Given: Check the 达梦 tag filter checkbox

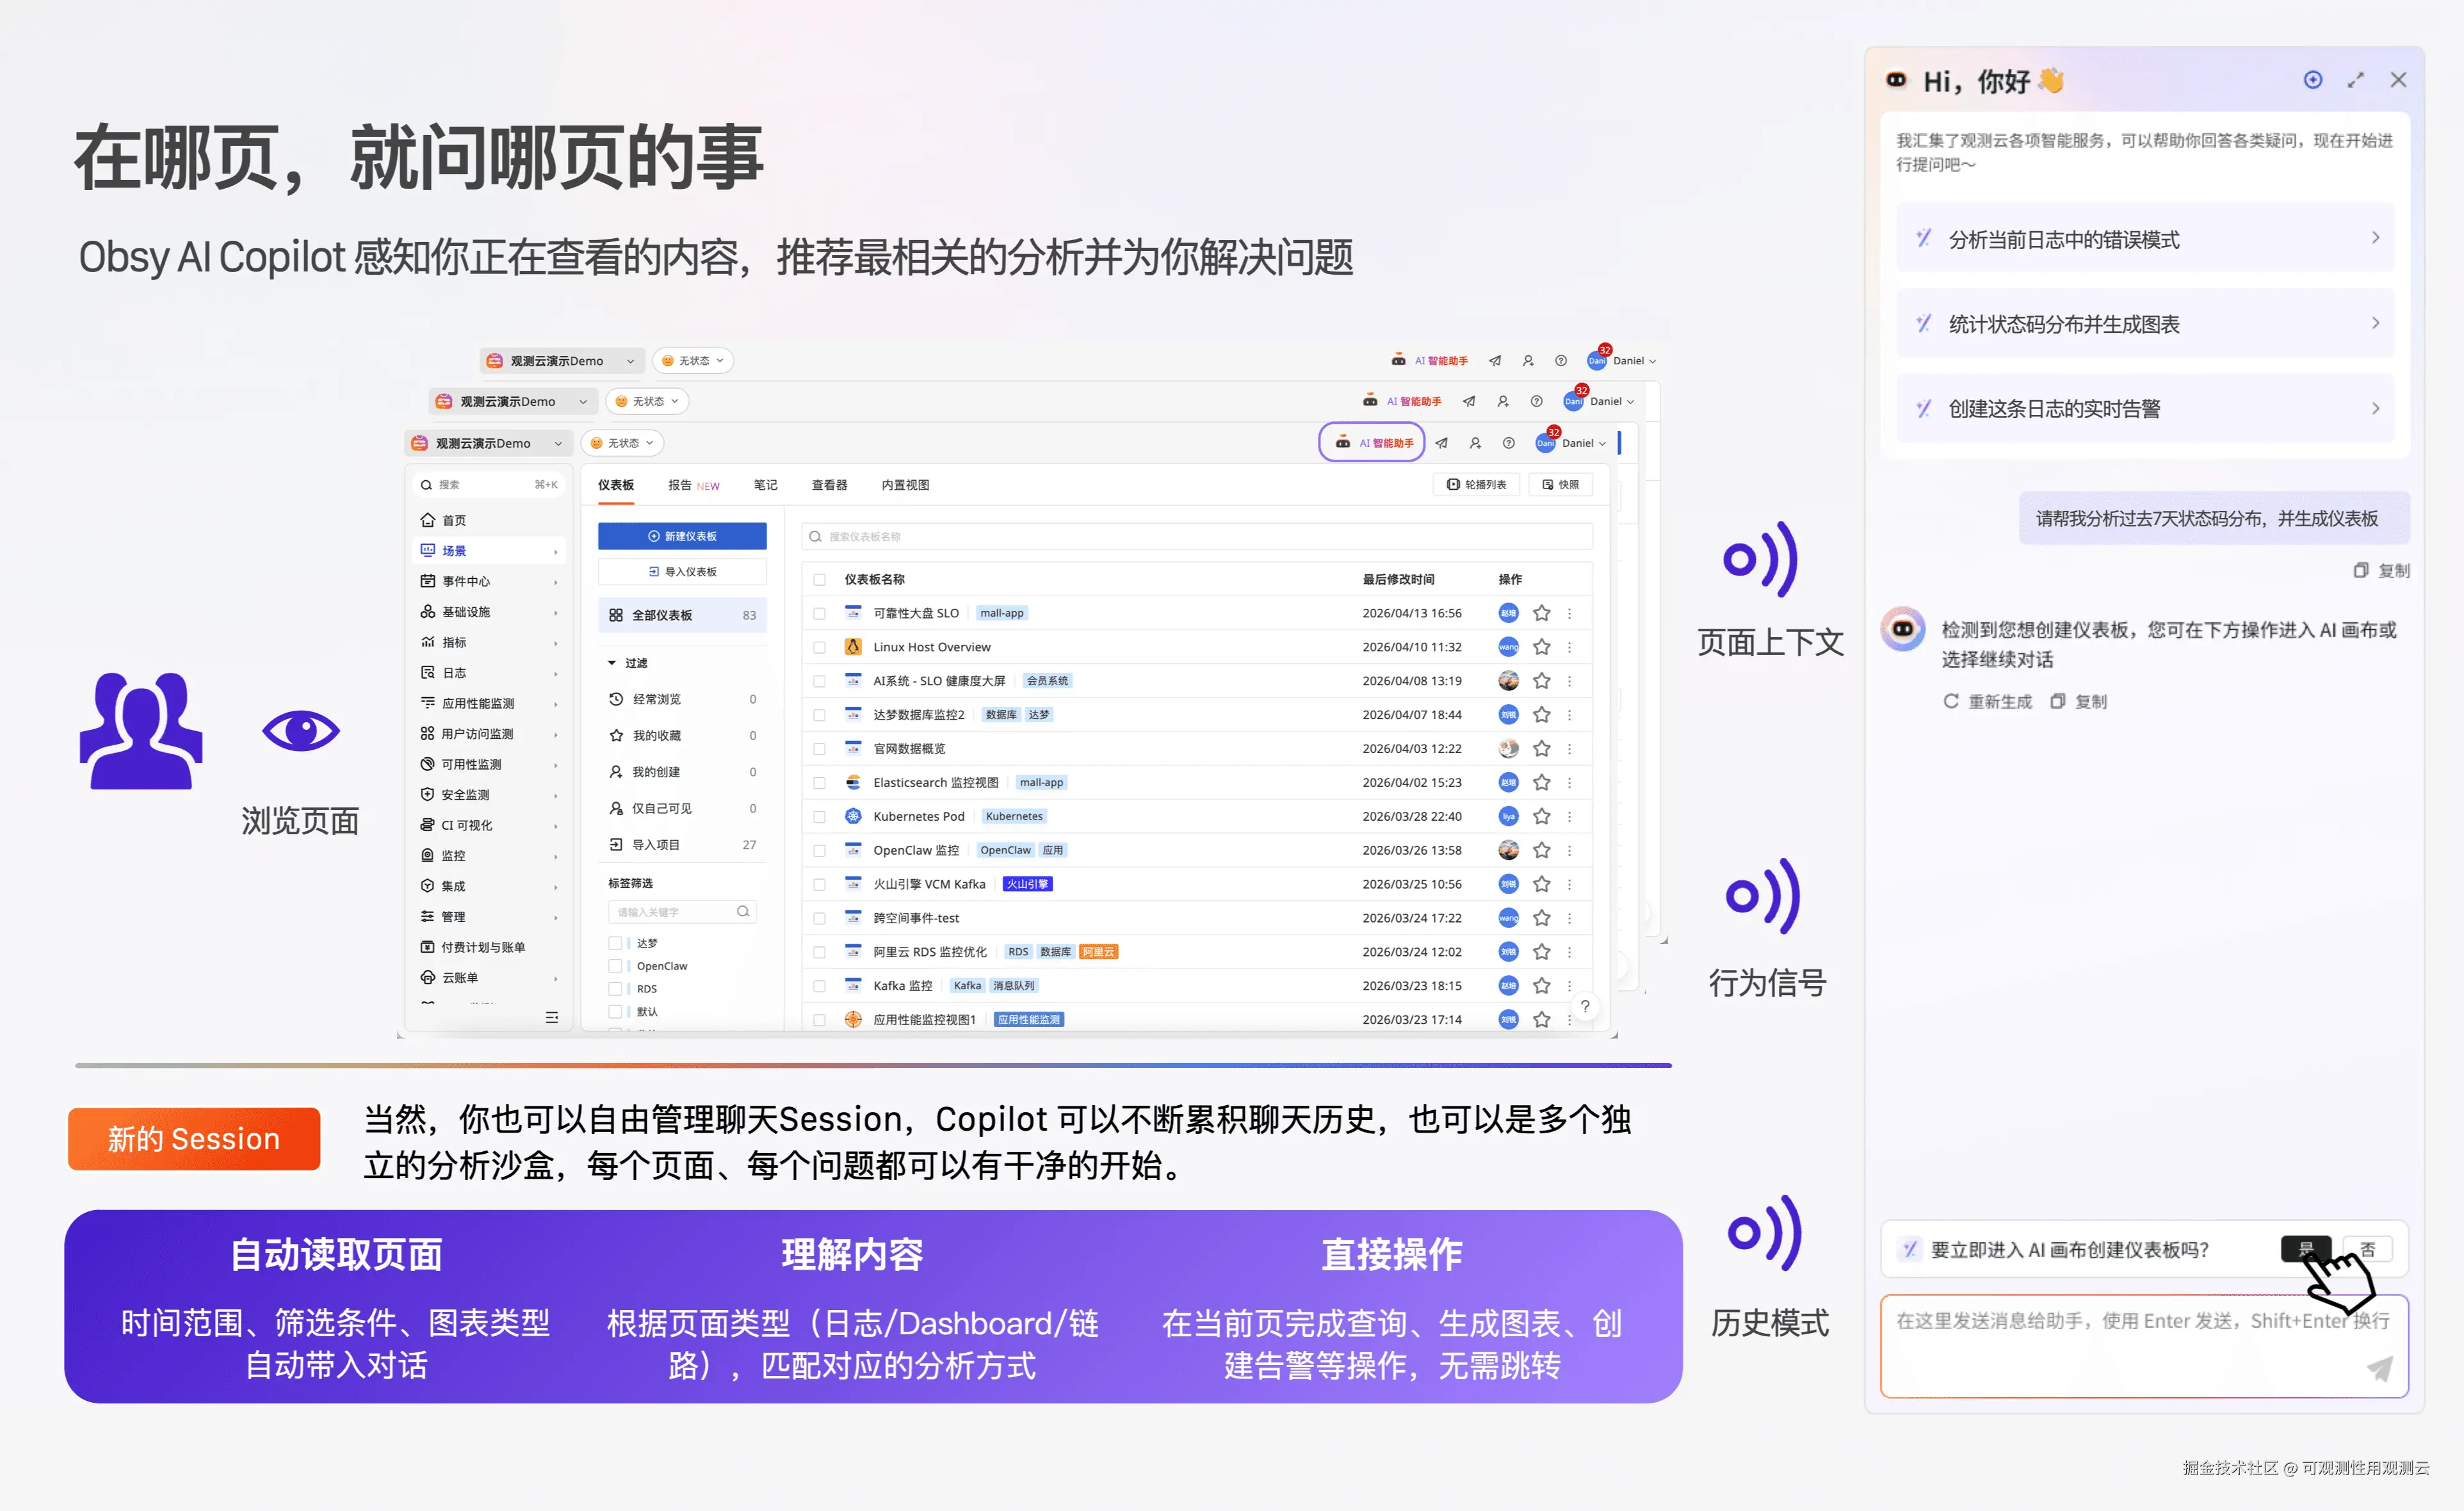Looking at the screenshot, I should tap(615, 943).
